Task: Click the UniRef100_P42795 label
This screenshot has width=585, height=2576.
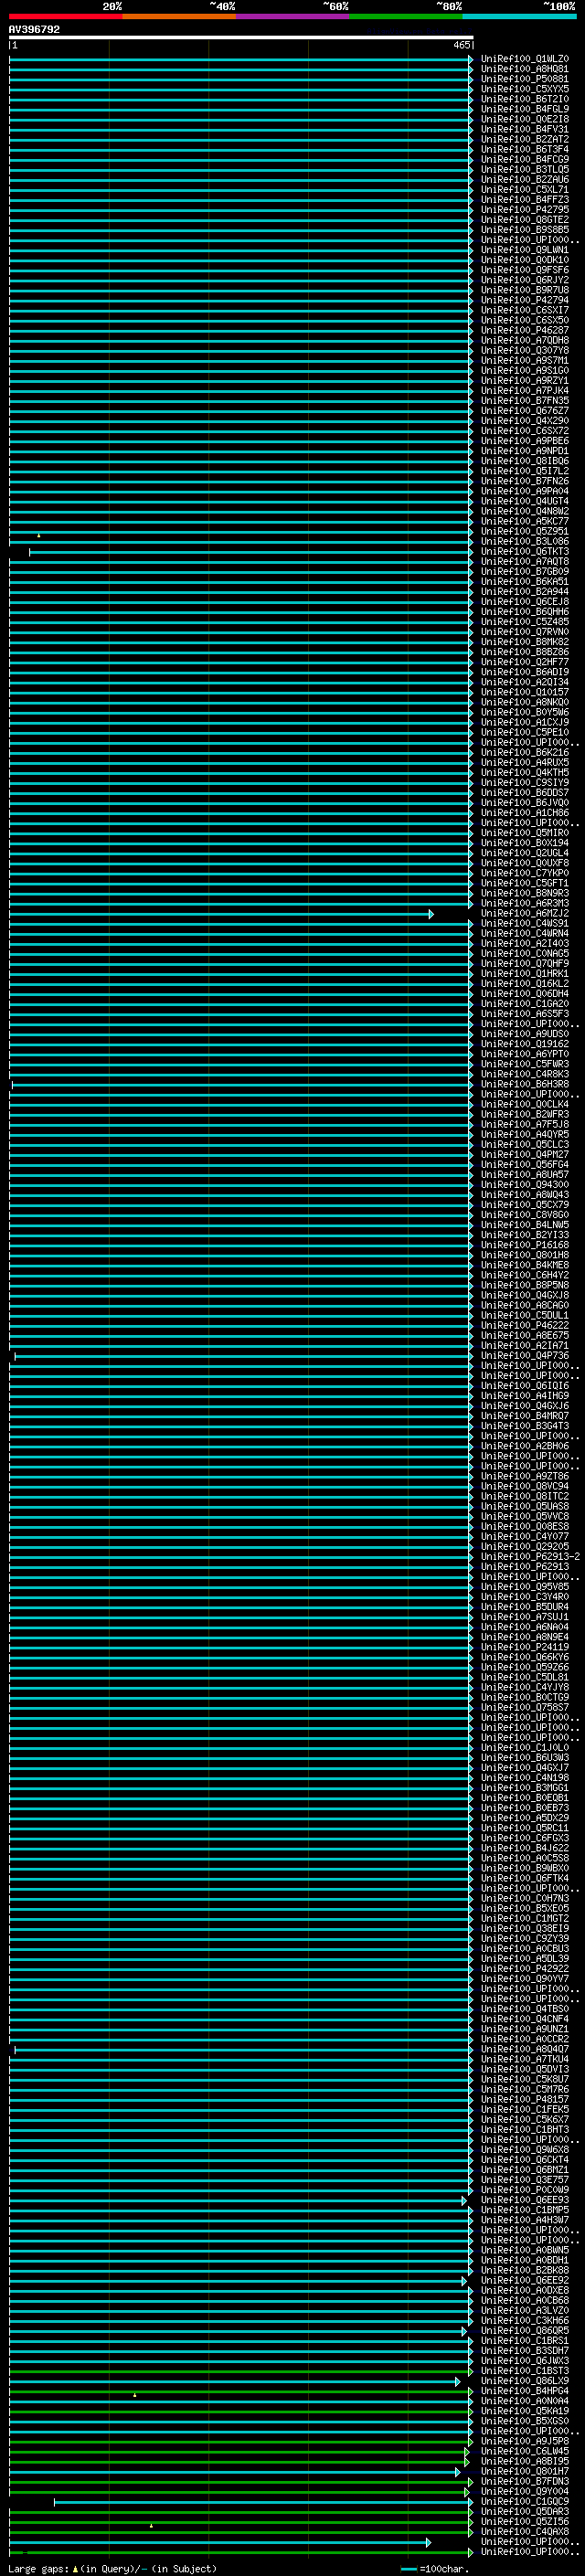Action: [524, 210]
